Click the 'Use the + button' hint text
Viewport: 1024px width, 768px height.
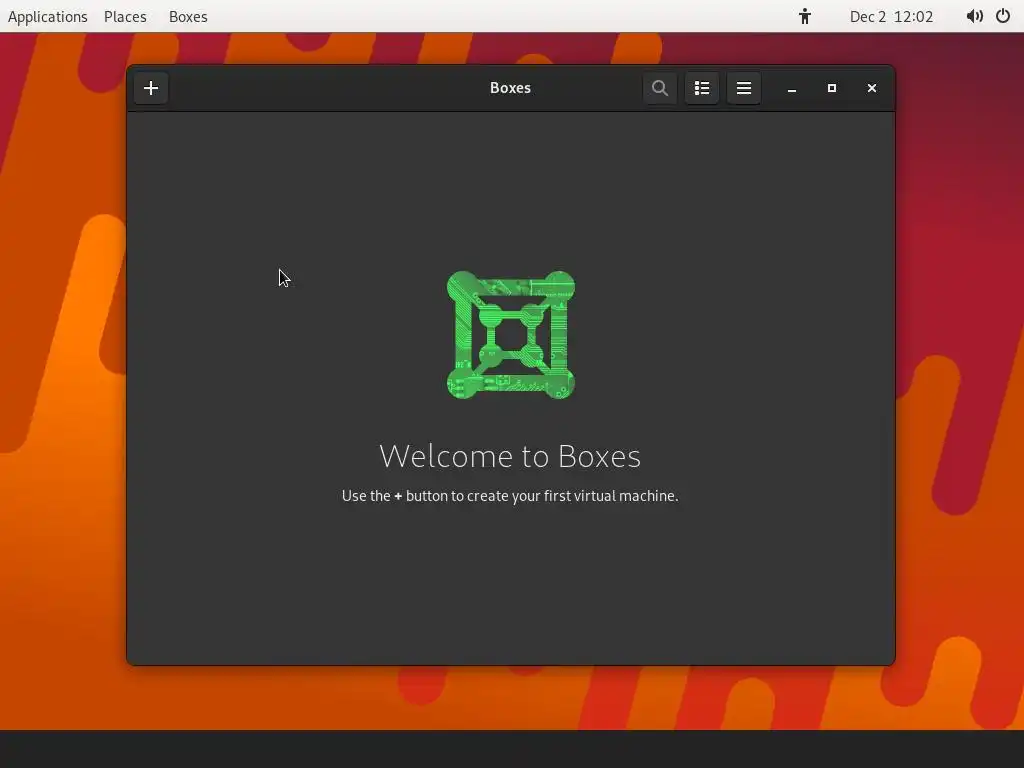(x=510, y=496)
